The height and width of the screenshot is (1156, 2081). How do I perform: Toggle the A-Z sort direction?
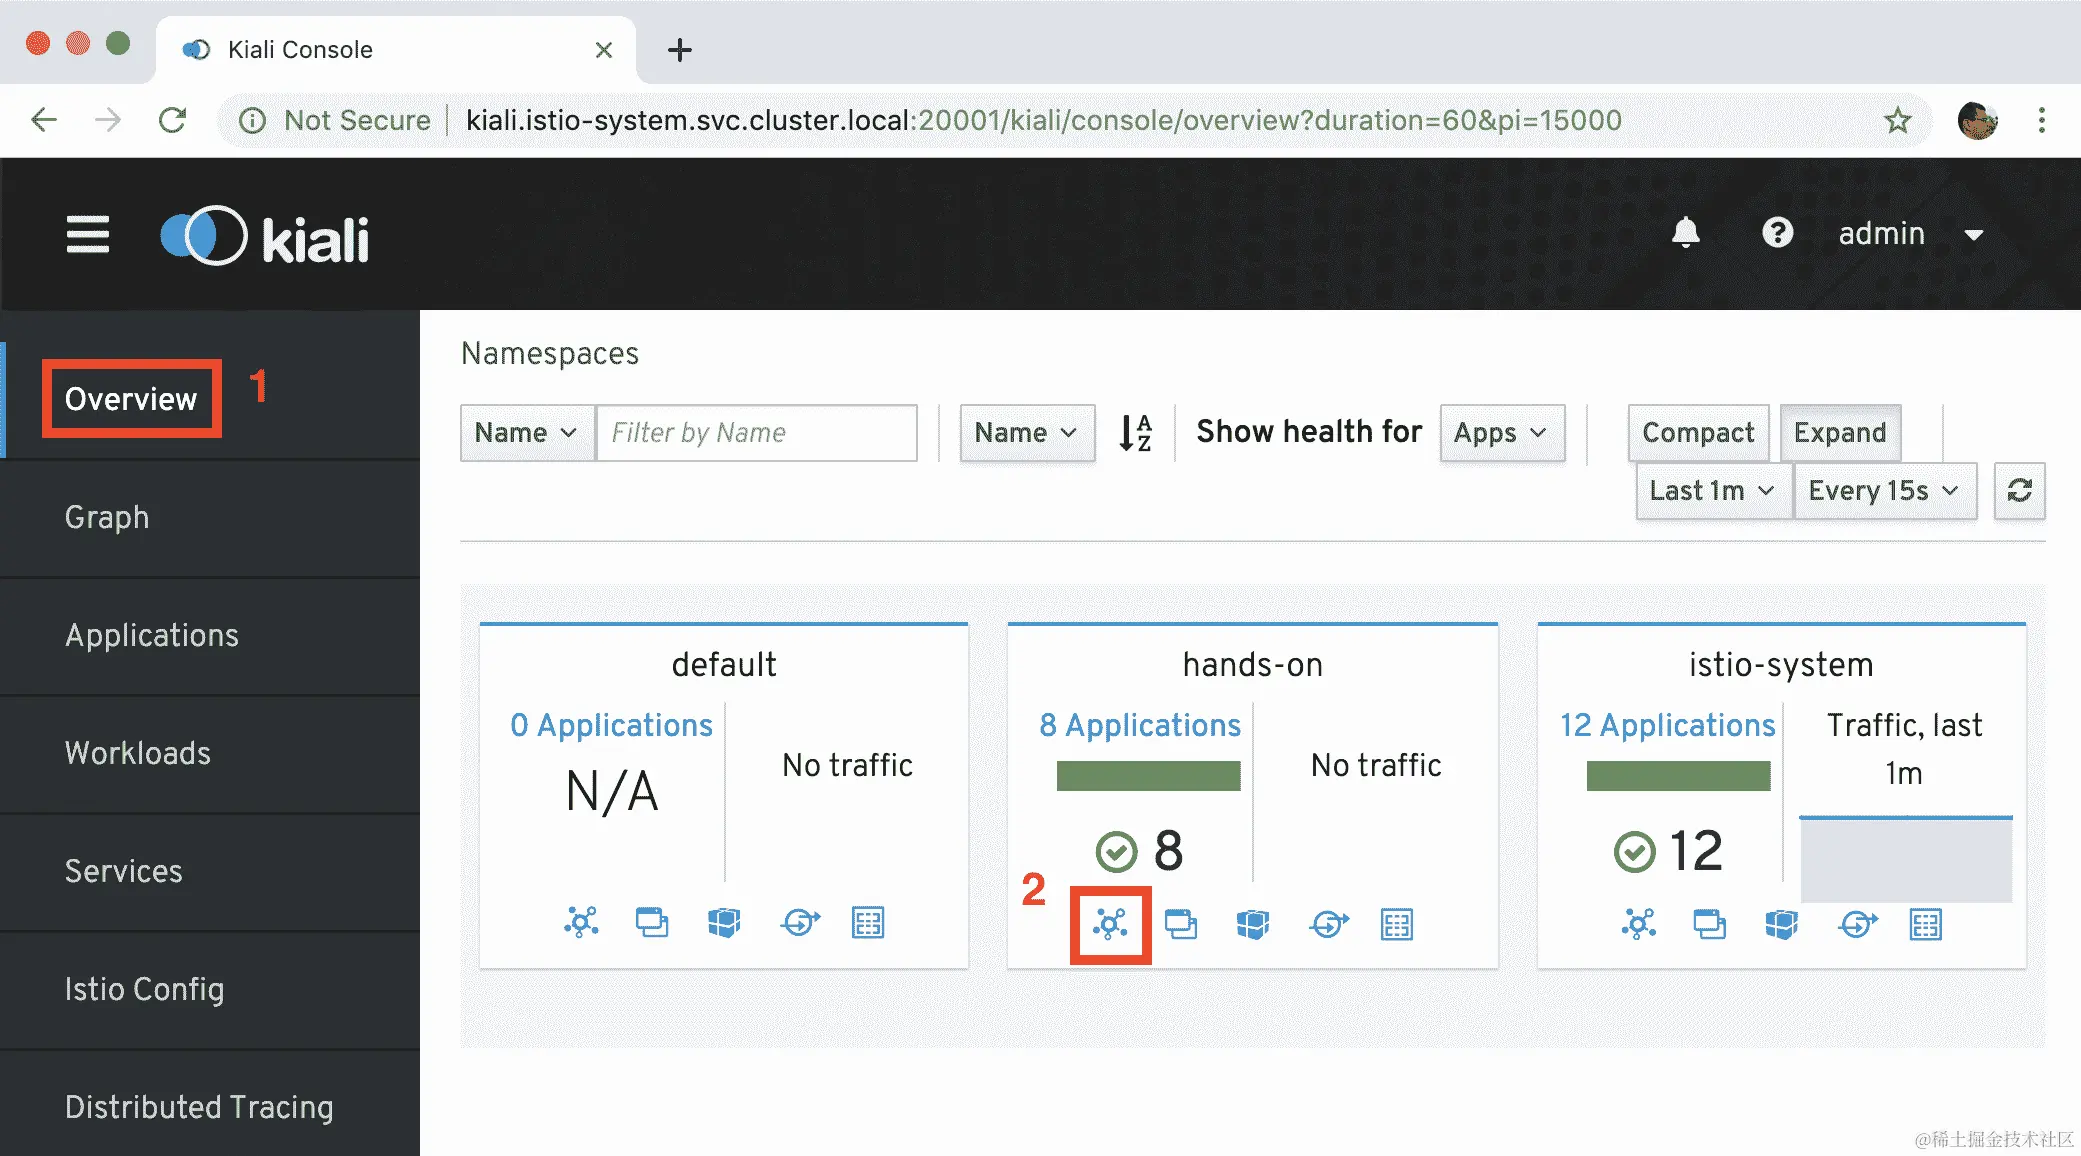(1135, 432)
